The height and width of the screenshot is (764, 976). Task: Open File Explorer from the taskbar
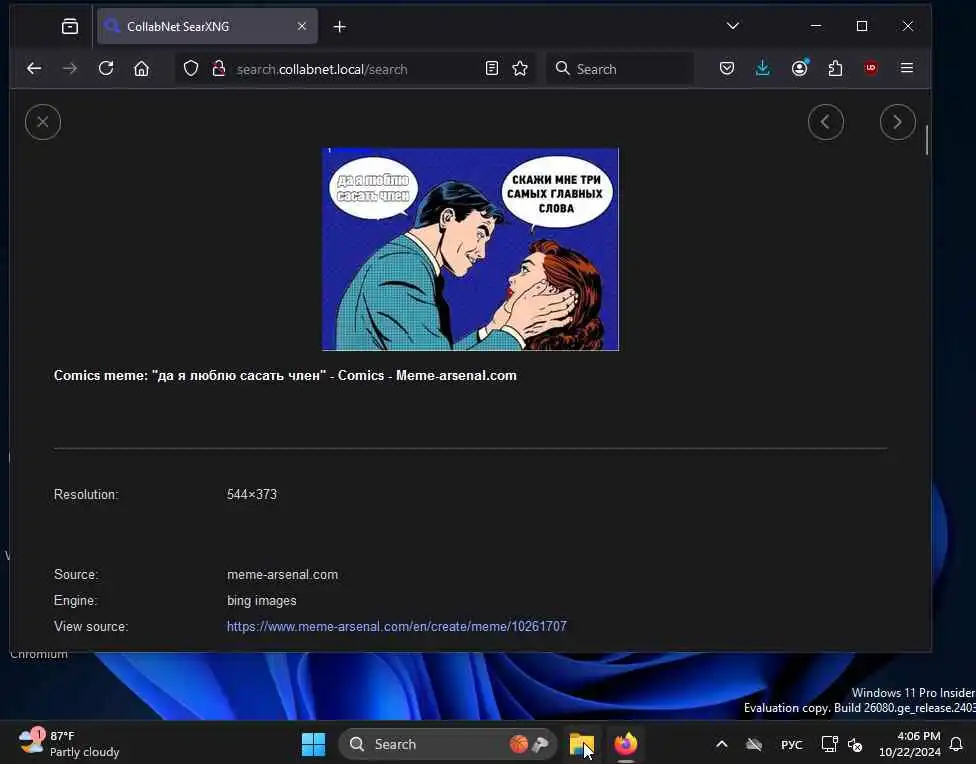coord(582,744)
